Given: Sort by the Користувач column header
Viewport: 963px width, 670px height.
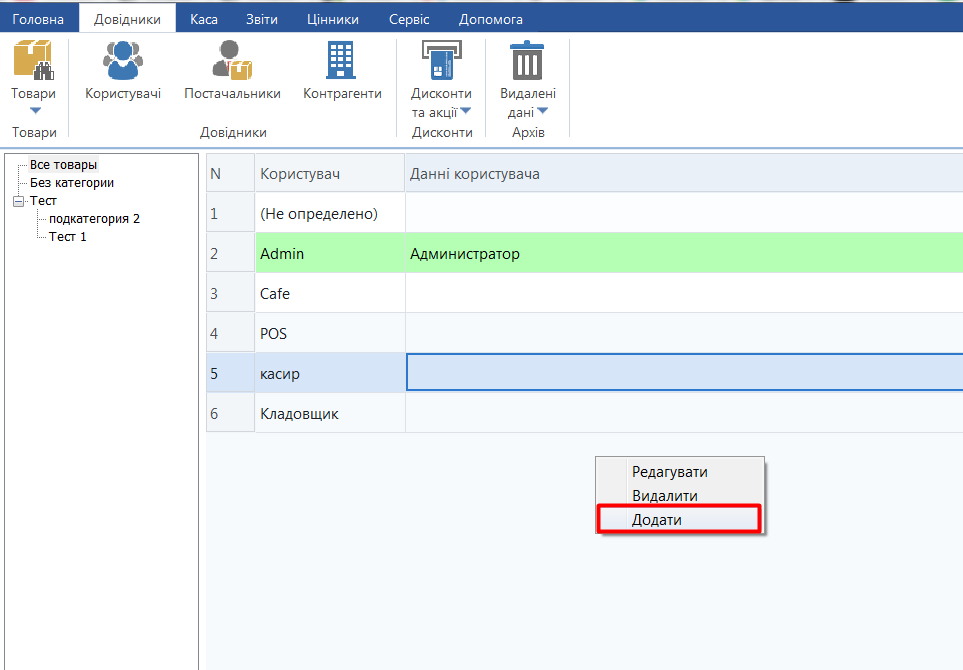Looking at the screenshot, I should 330,174.
